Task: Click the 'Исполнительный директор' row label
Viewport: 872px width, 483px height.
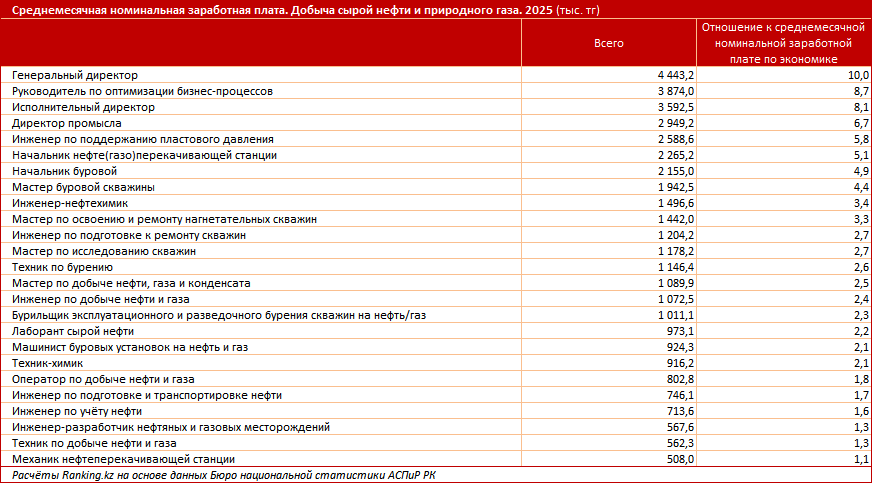Action: pos(83,107)
